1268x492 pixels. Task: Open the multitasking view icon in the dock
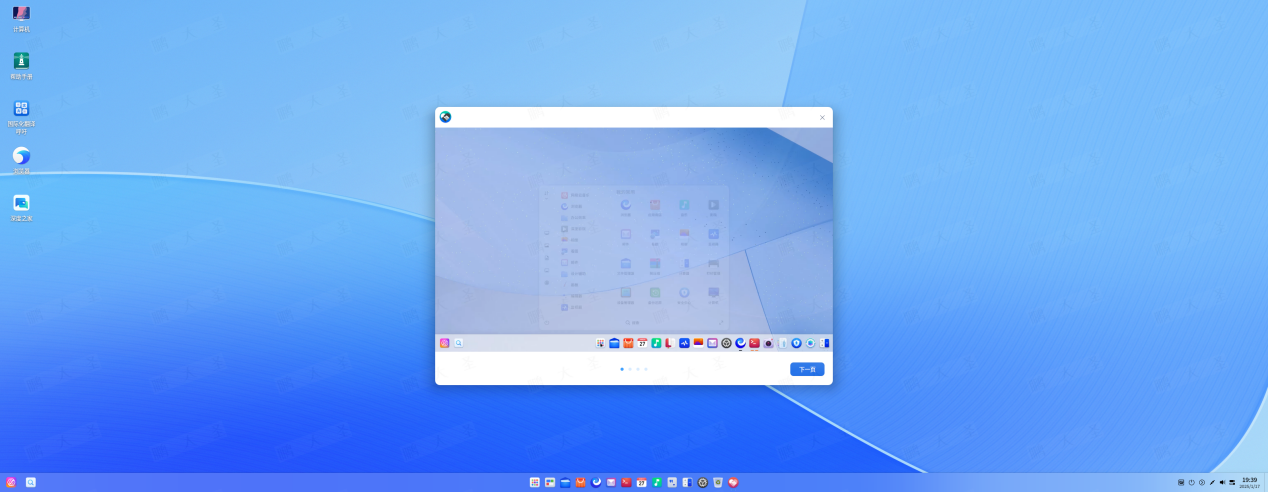coord(550,482)
